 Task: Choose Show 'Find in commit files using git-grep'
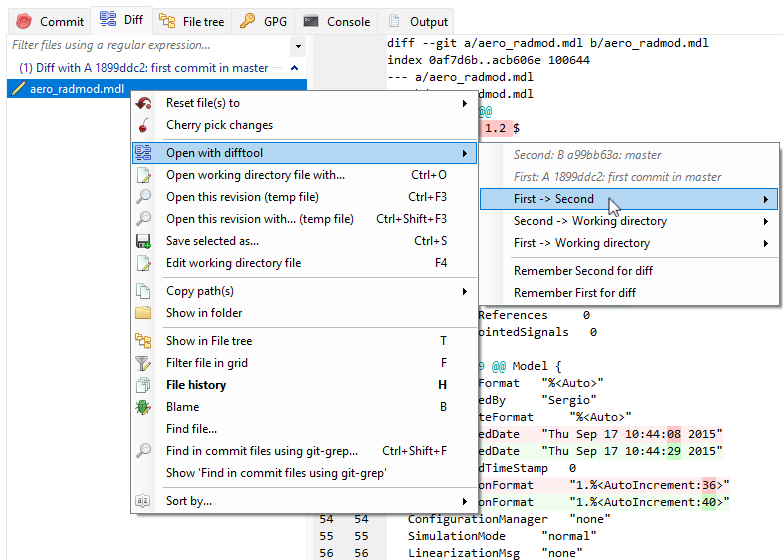point(305,473)
